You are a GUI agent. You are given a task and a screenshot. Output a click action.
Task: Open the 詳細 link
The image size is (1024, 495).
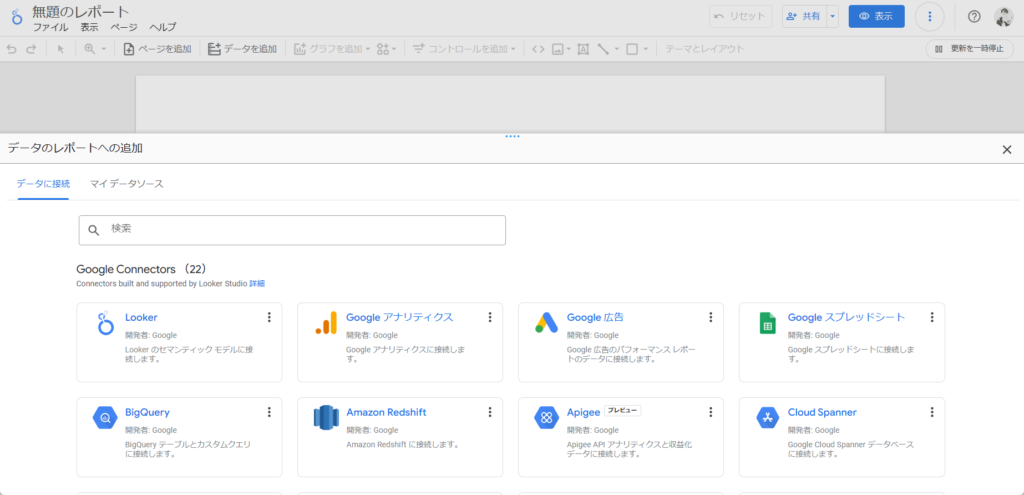(257, 284)
